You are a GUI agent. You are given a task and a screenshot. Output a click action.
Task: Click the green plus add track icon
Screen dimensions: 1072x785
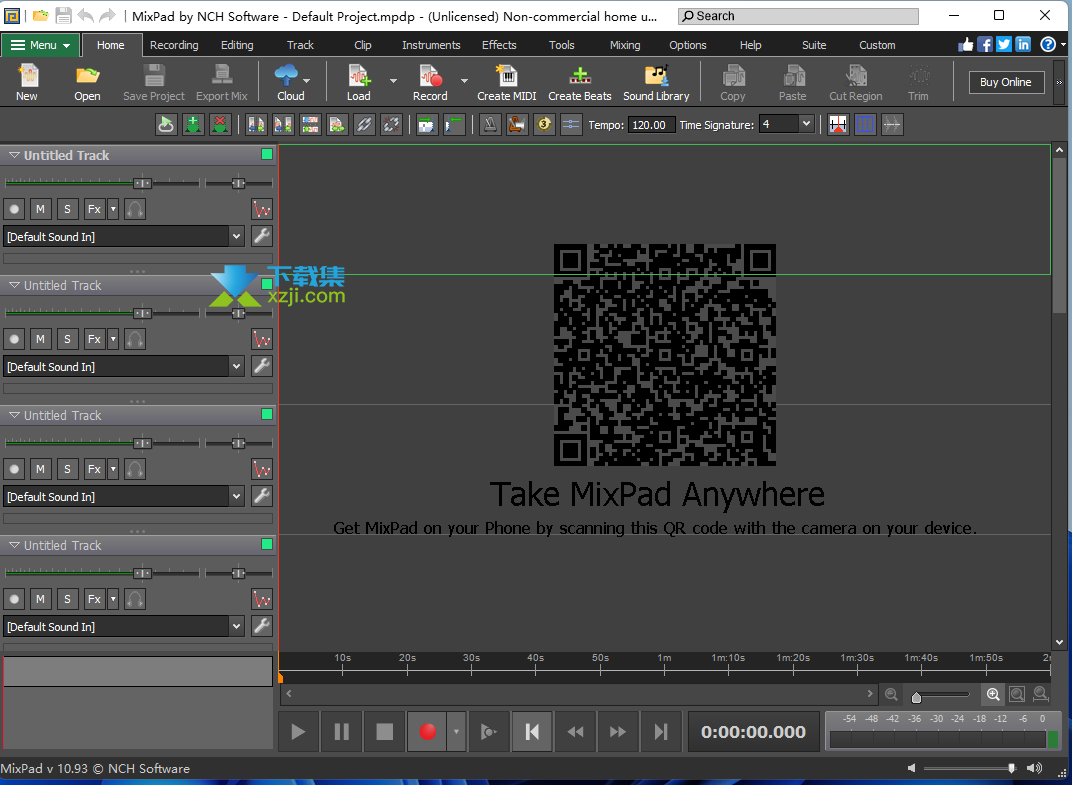pyautogui.click(x=193, y=124)
